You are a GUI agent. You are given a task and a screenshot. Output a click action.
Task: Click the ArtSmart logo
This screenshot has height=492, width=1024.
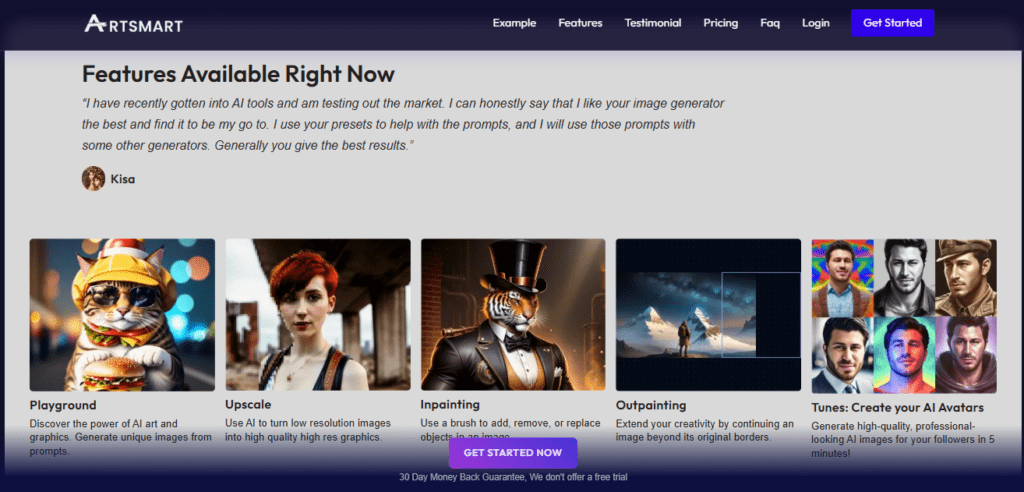pos(134,24)
